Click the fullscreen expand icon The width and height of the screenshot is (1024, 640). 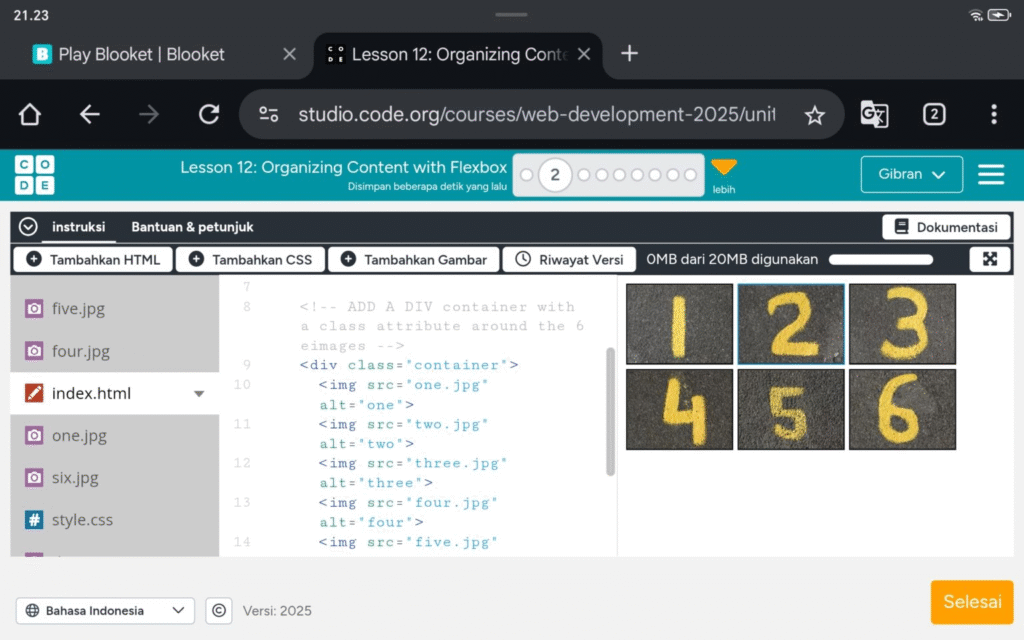coord(989,259)
